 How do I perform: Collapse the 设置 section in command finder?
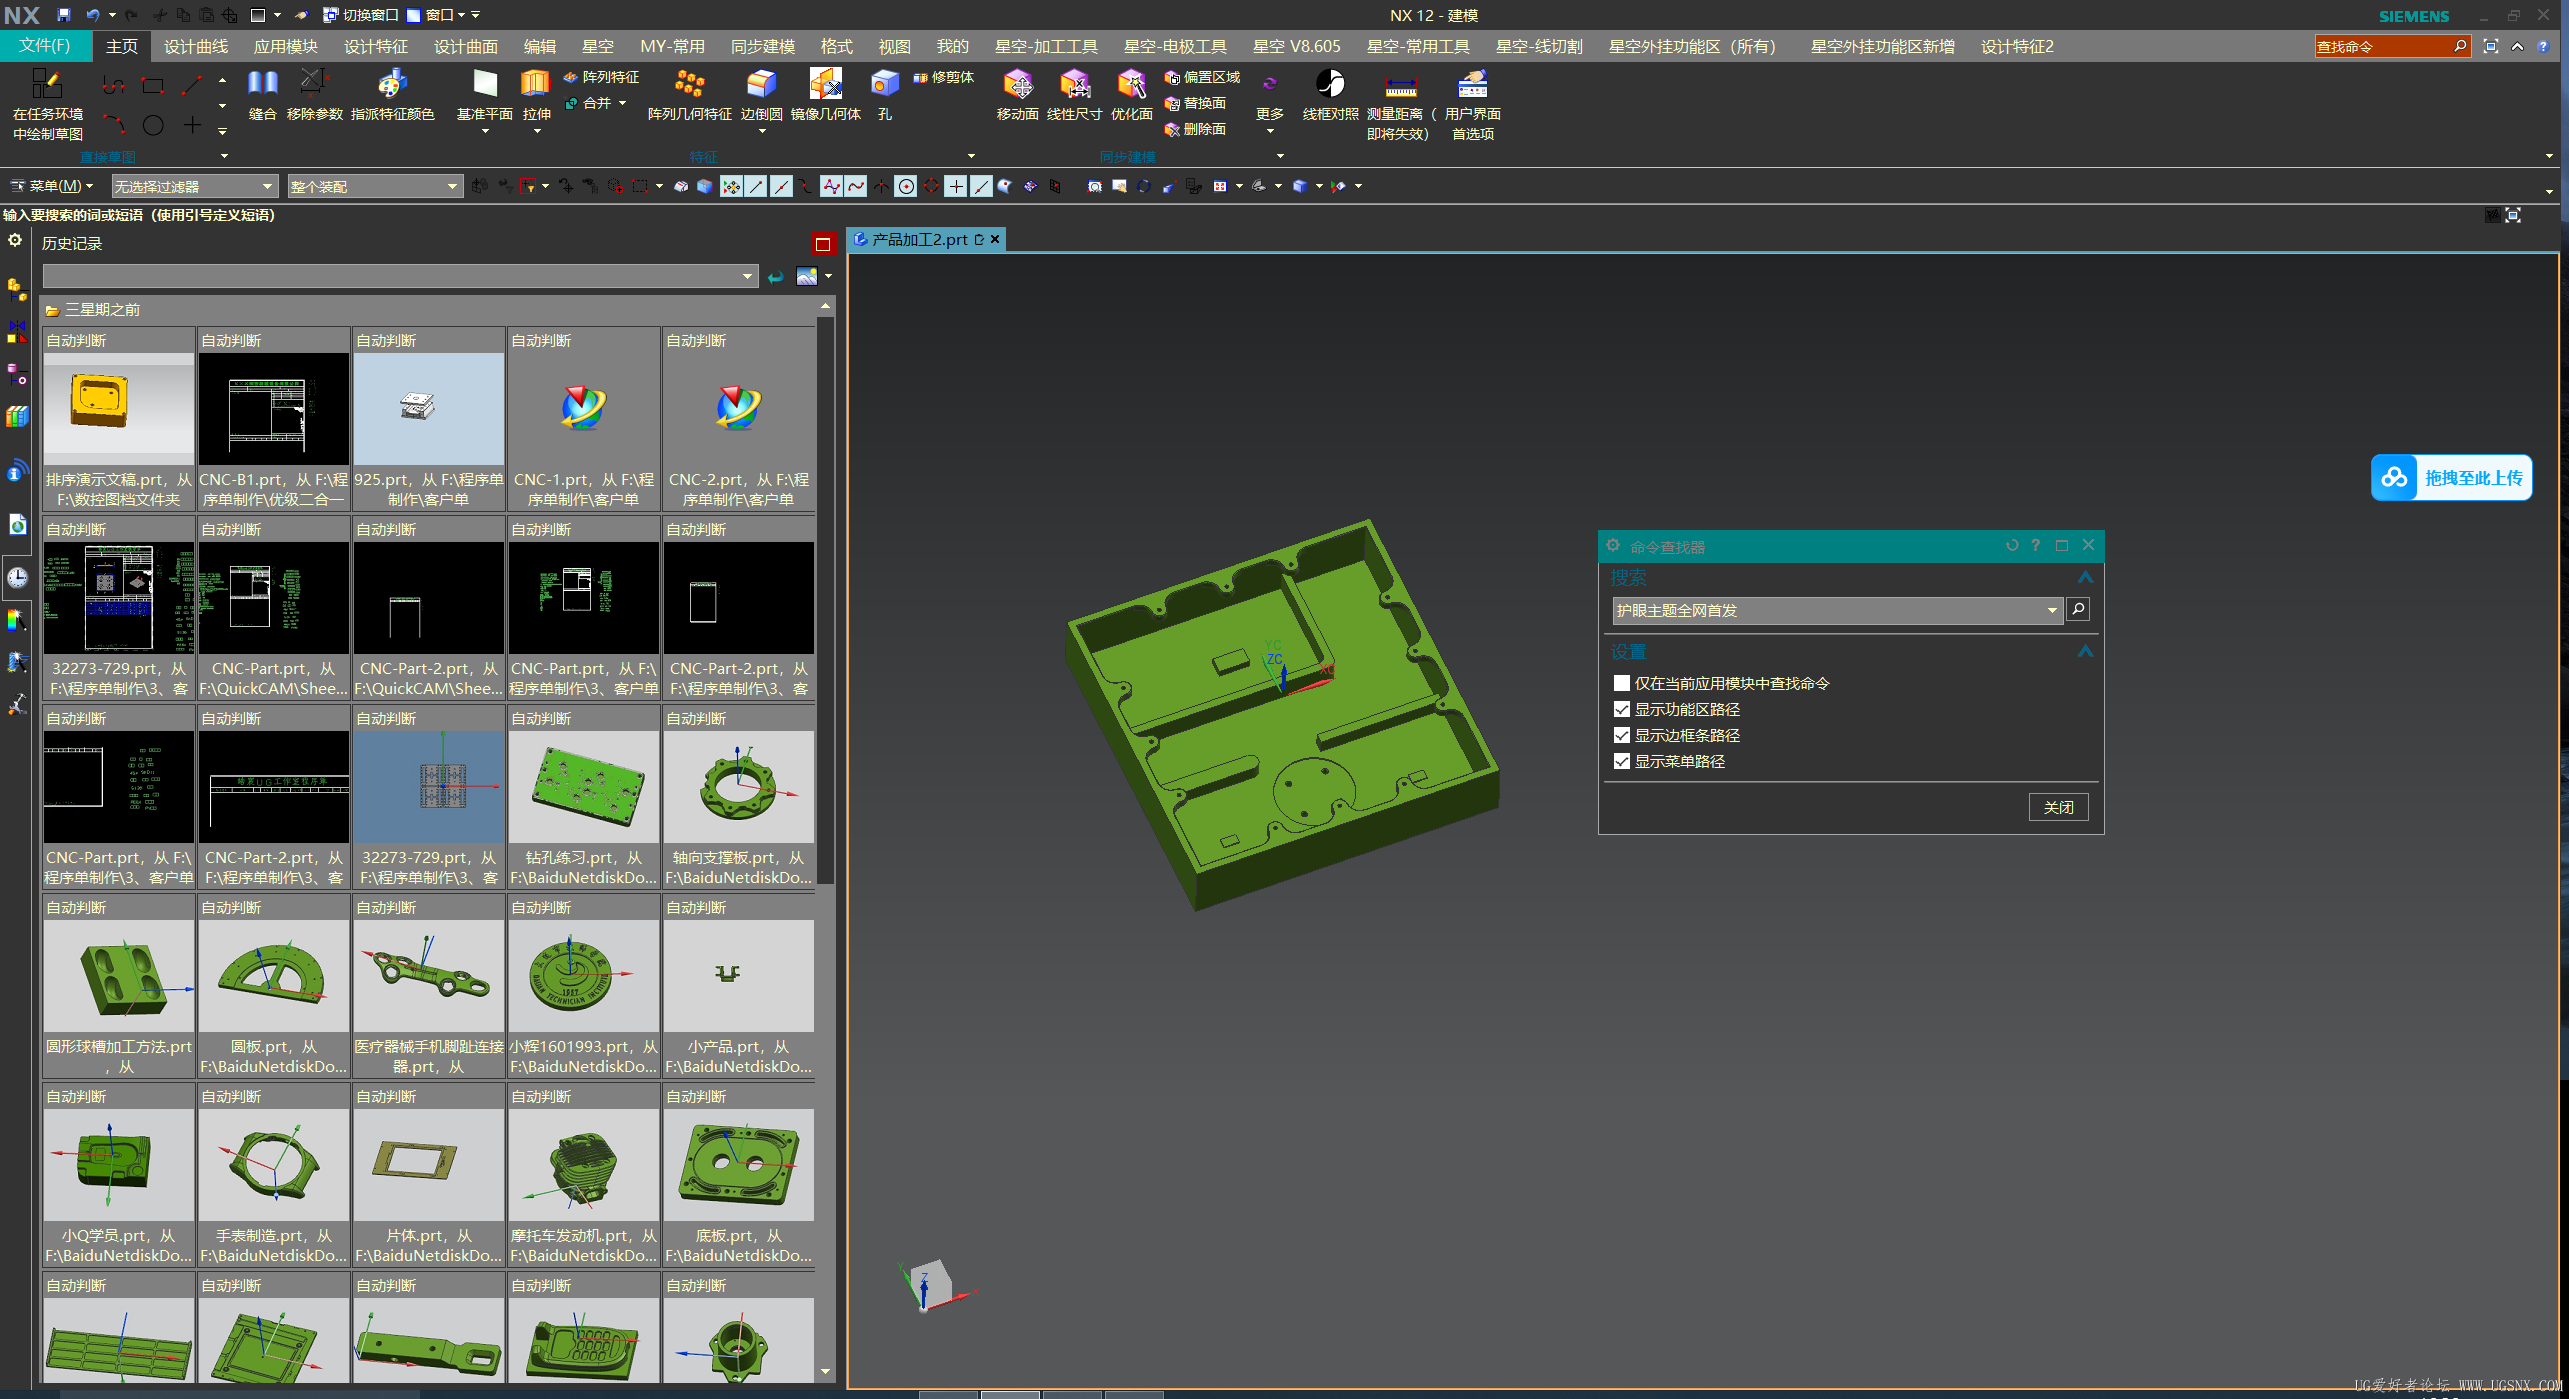click(x=2085, y=651)
